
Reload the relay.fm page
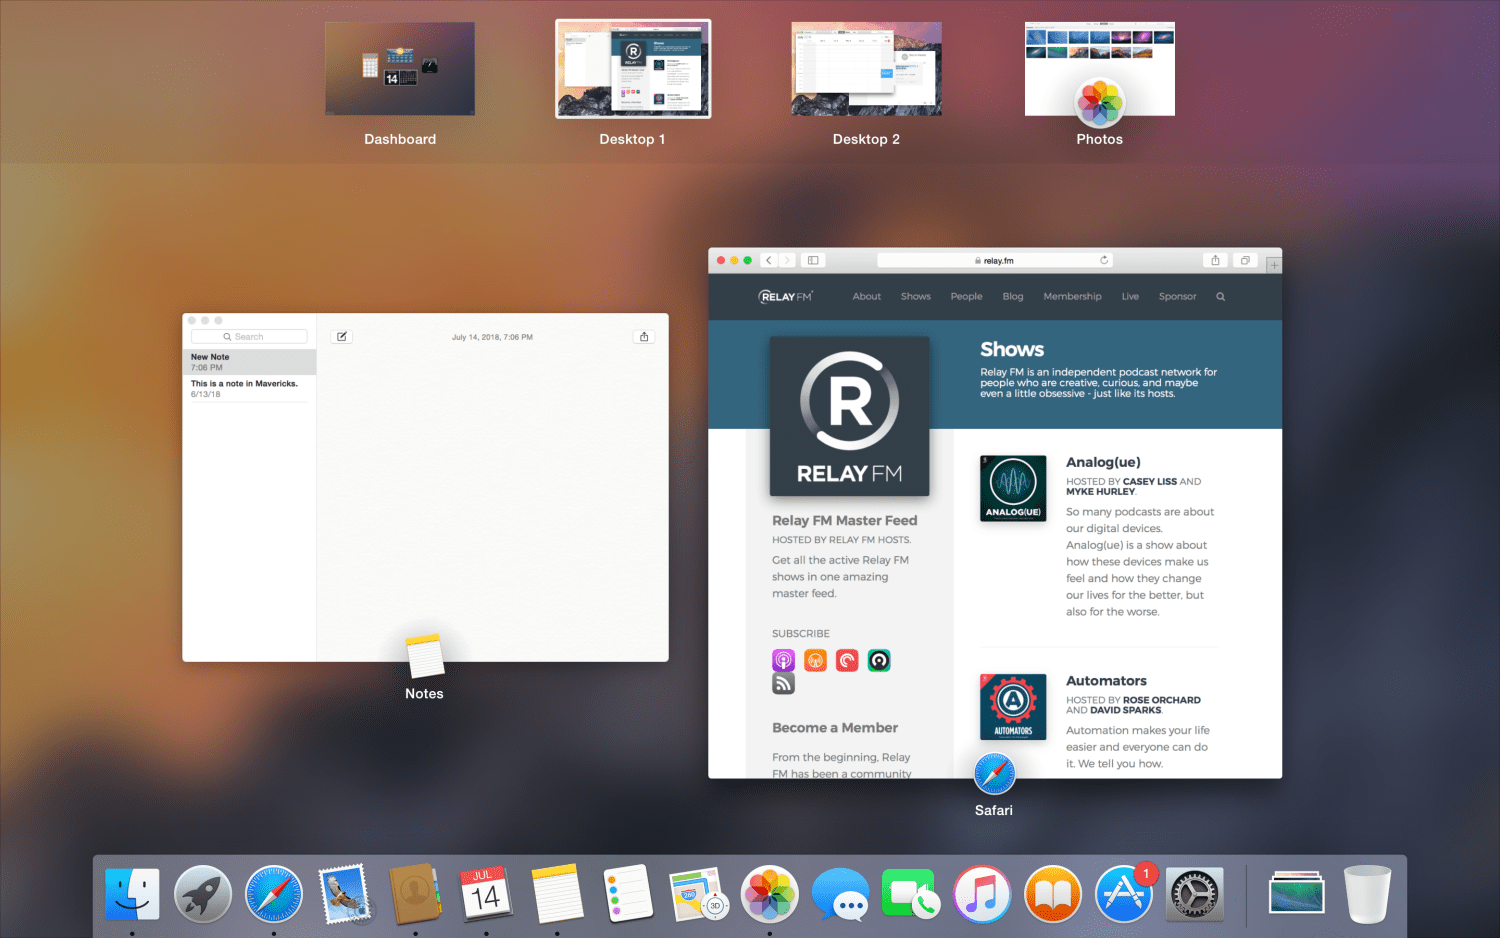pos(1104,260)
